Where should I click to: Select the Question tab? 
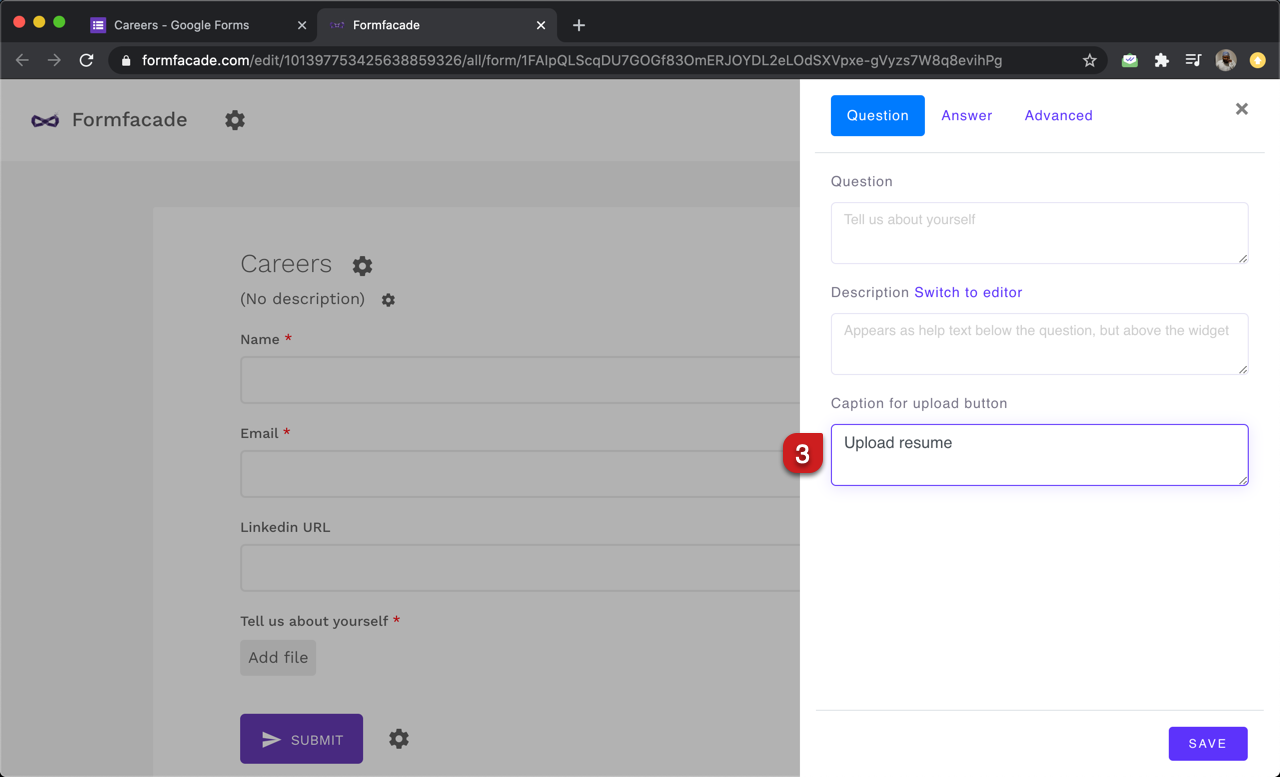tap(877, 116)
